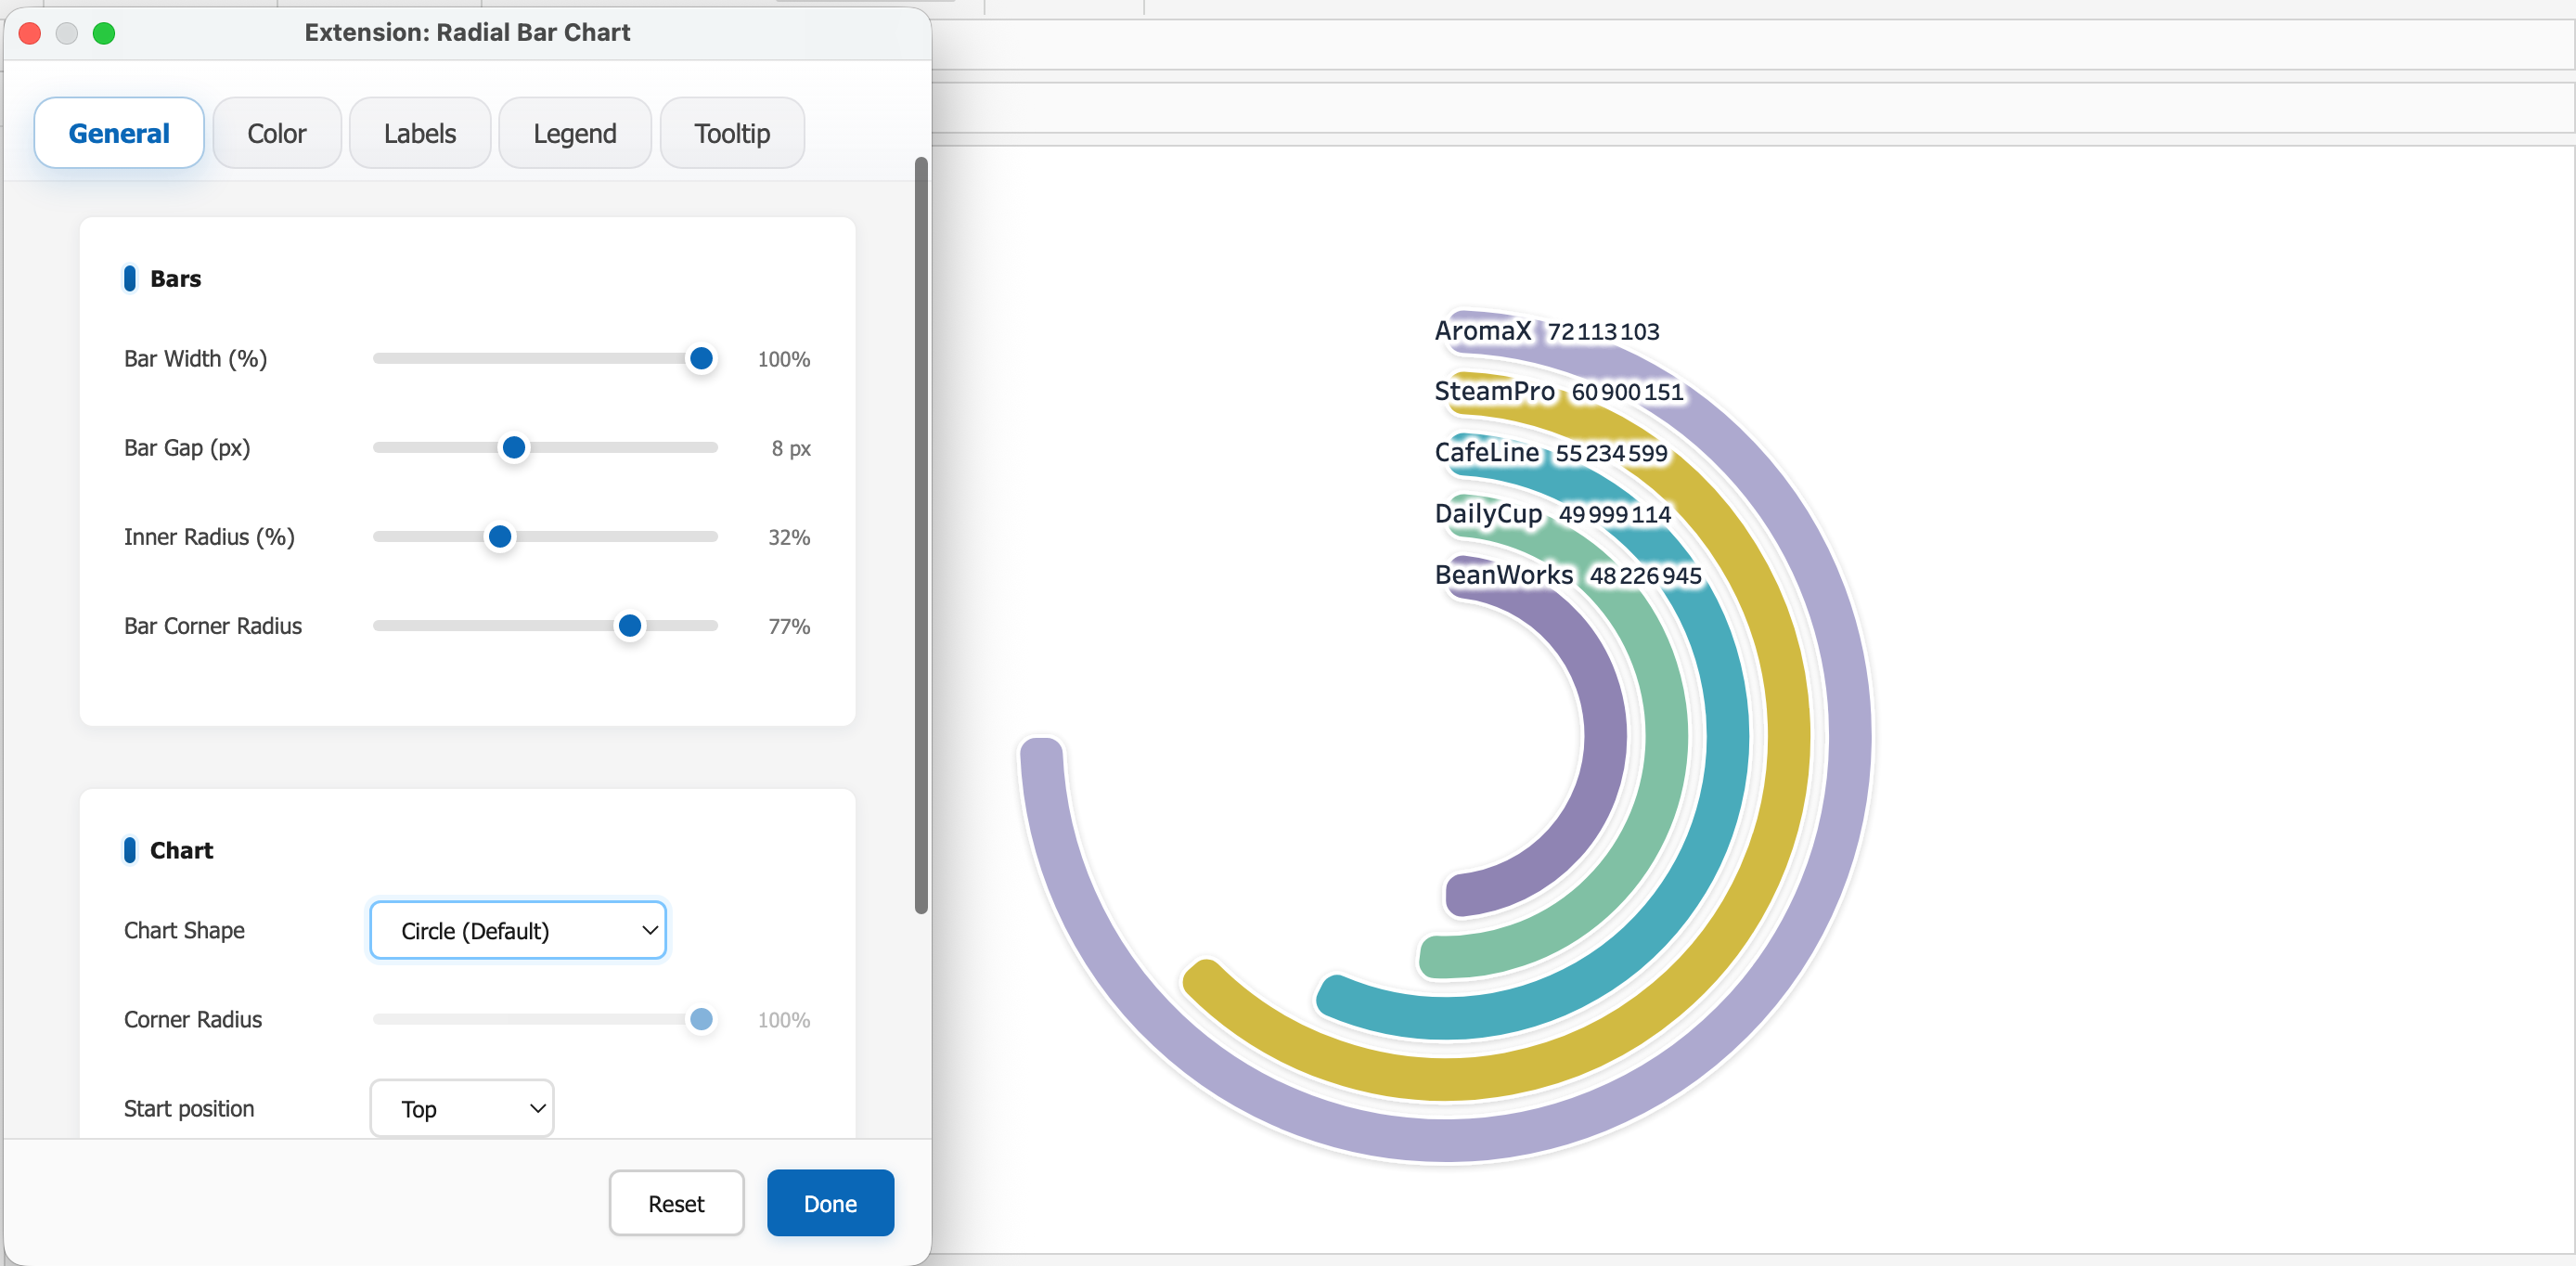Screen dimensions: 2576x1266
Task: Click the General tab
Action: coord(119,133)
